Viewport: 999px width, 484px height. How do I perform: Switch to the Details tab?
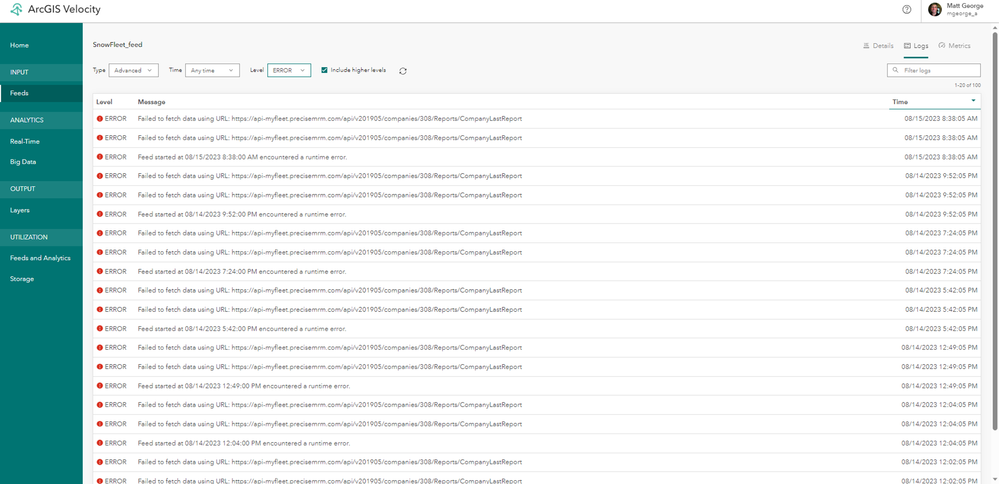878,46
